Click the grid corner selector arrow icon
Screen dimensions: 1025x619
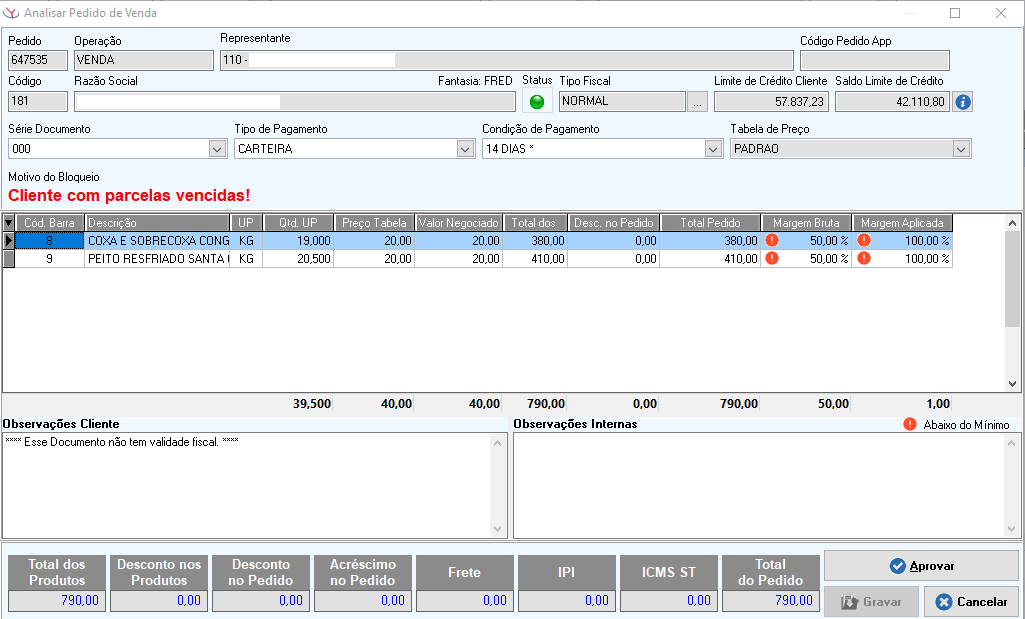(8, 223)
